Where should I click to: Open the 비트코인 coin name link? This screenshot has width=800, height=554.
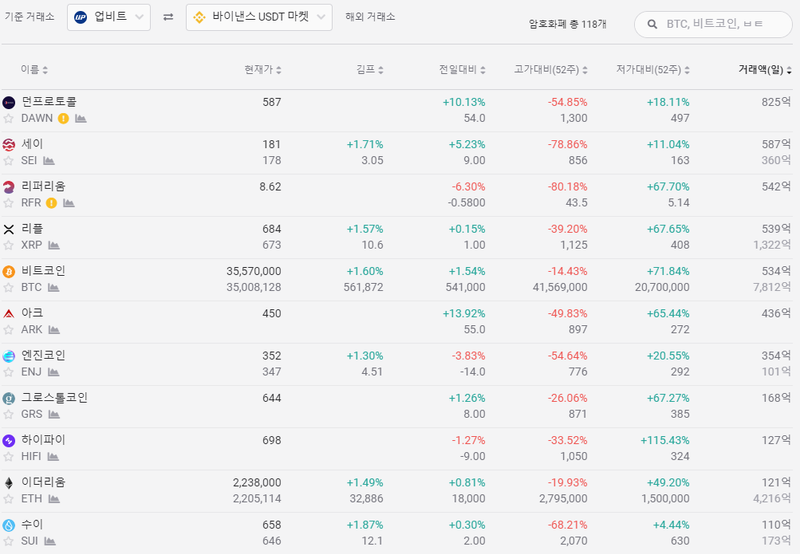(x=43, y=271)
